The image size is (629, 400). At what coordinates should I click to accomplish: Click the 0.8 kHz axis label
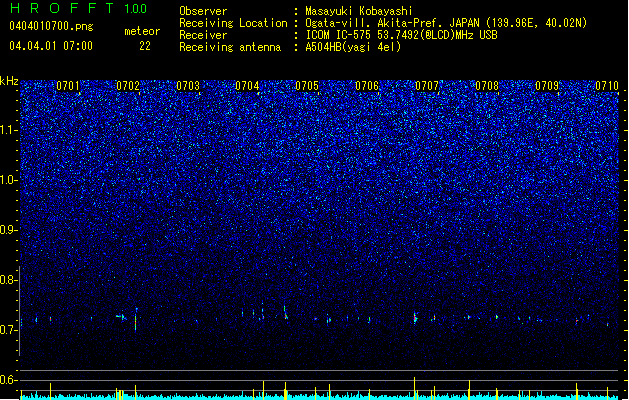point(8,280)
